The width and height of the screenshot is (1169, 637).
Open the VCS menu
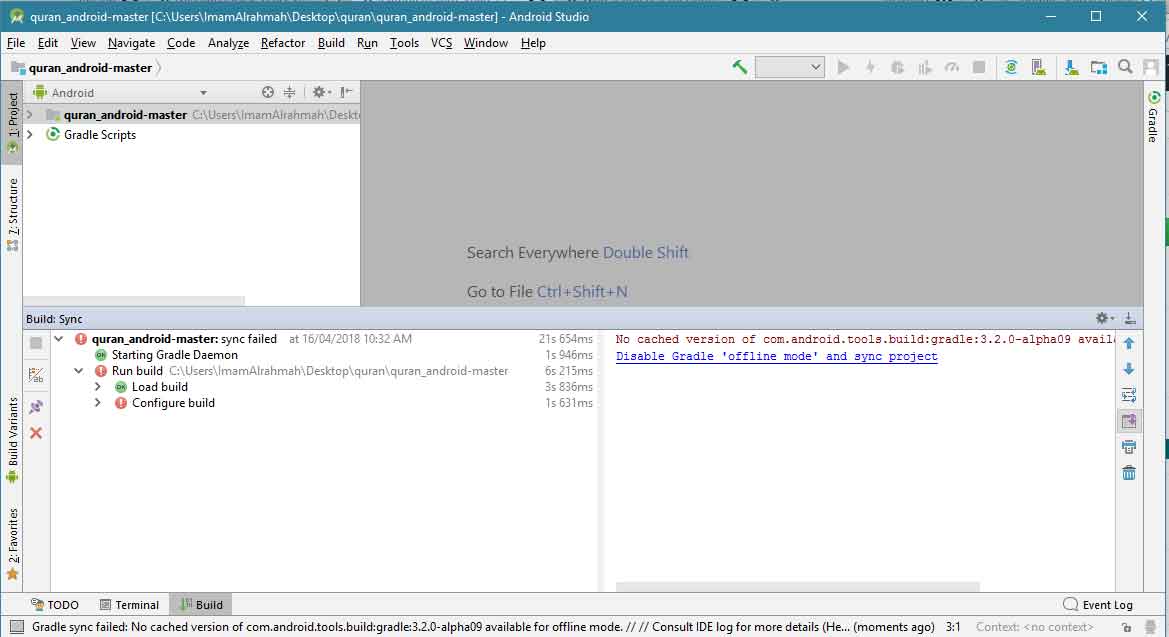[441, 43]
